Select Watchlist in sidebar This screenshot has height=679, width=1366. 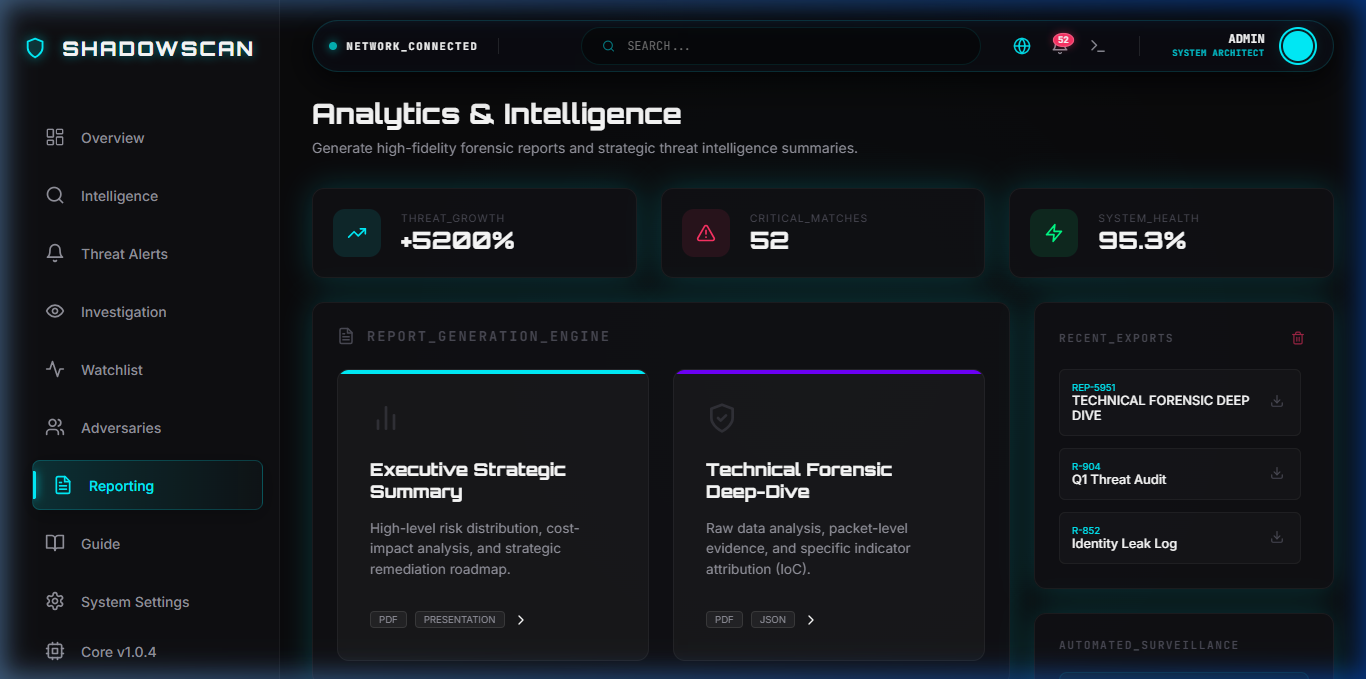coord(148,370)
